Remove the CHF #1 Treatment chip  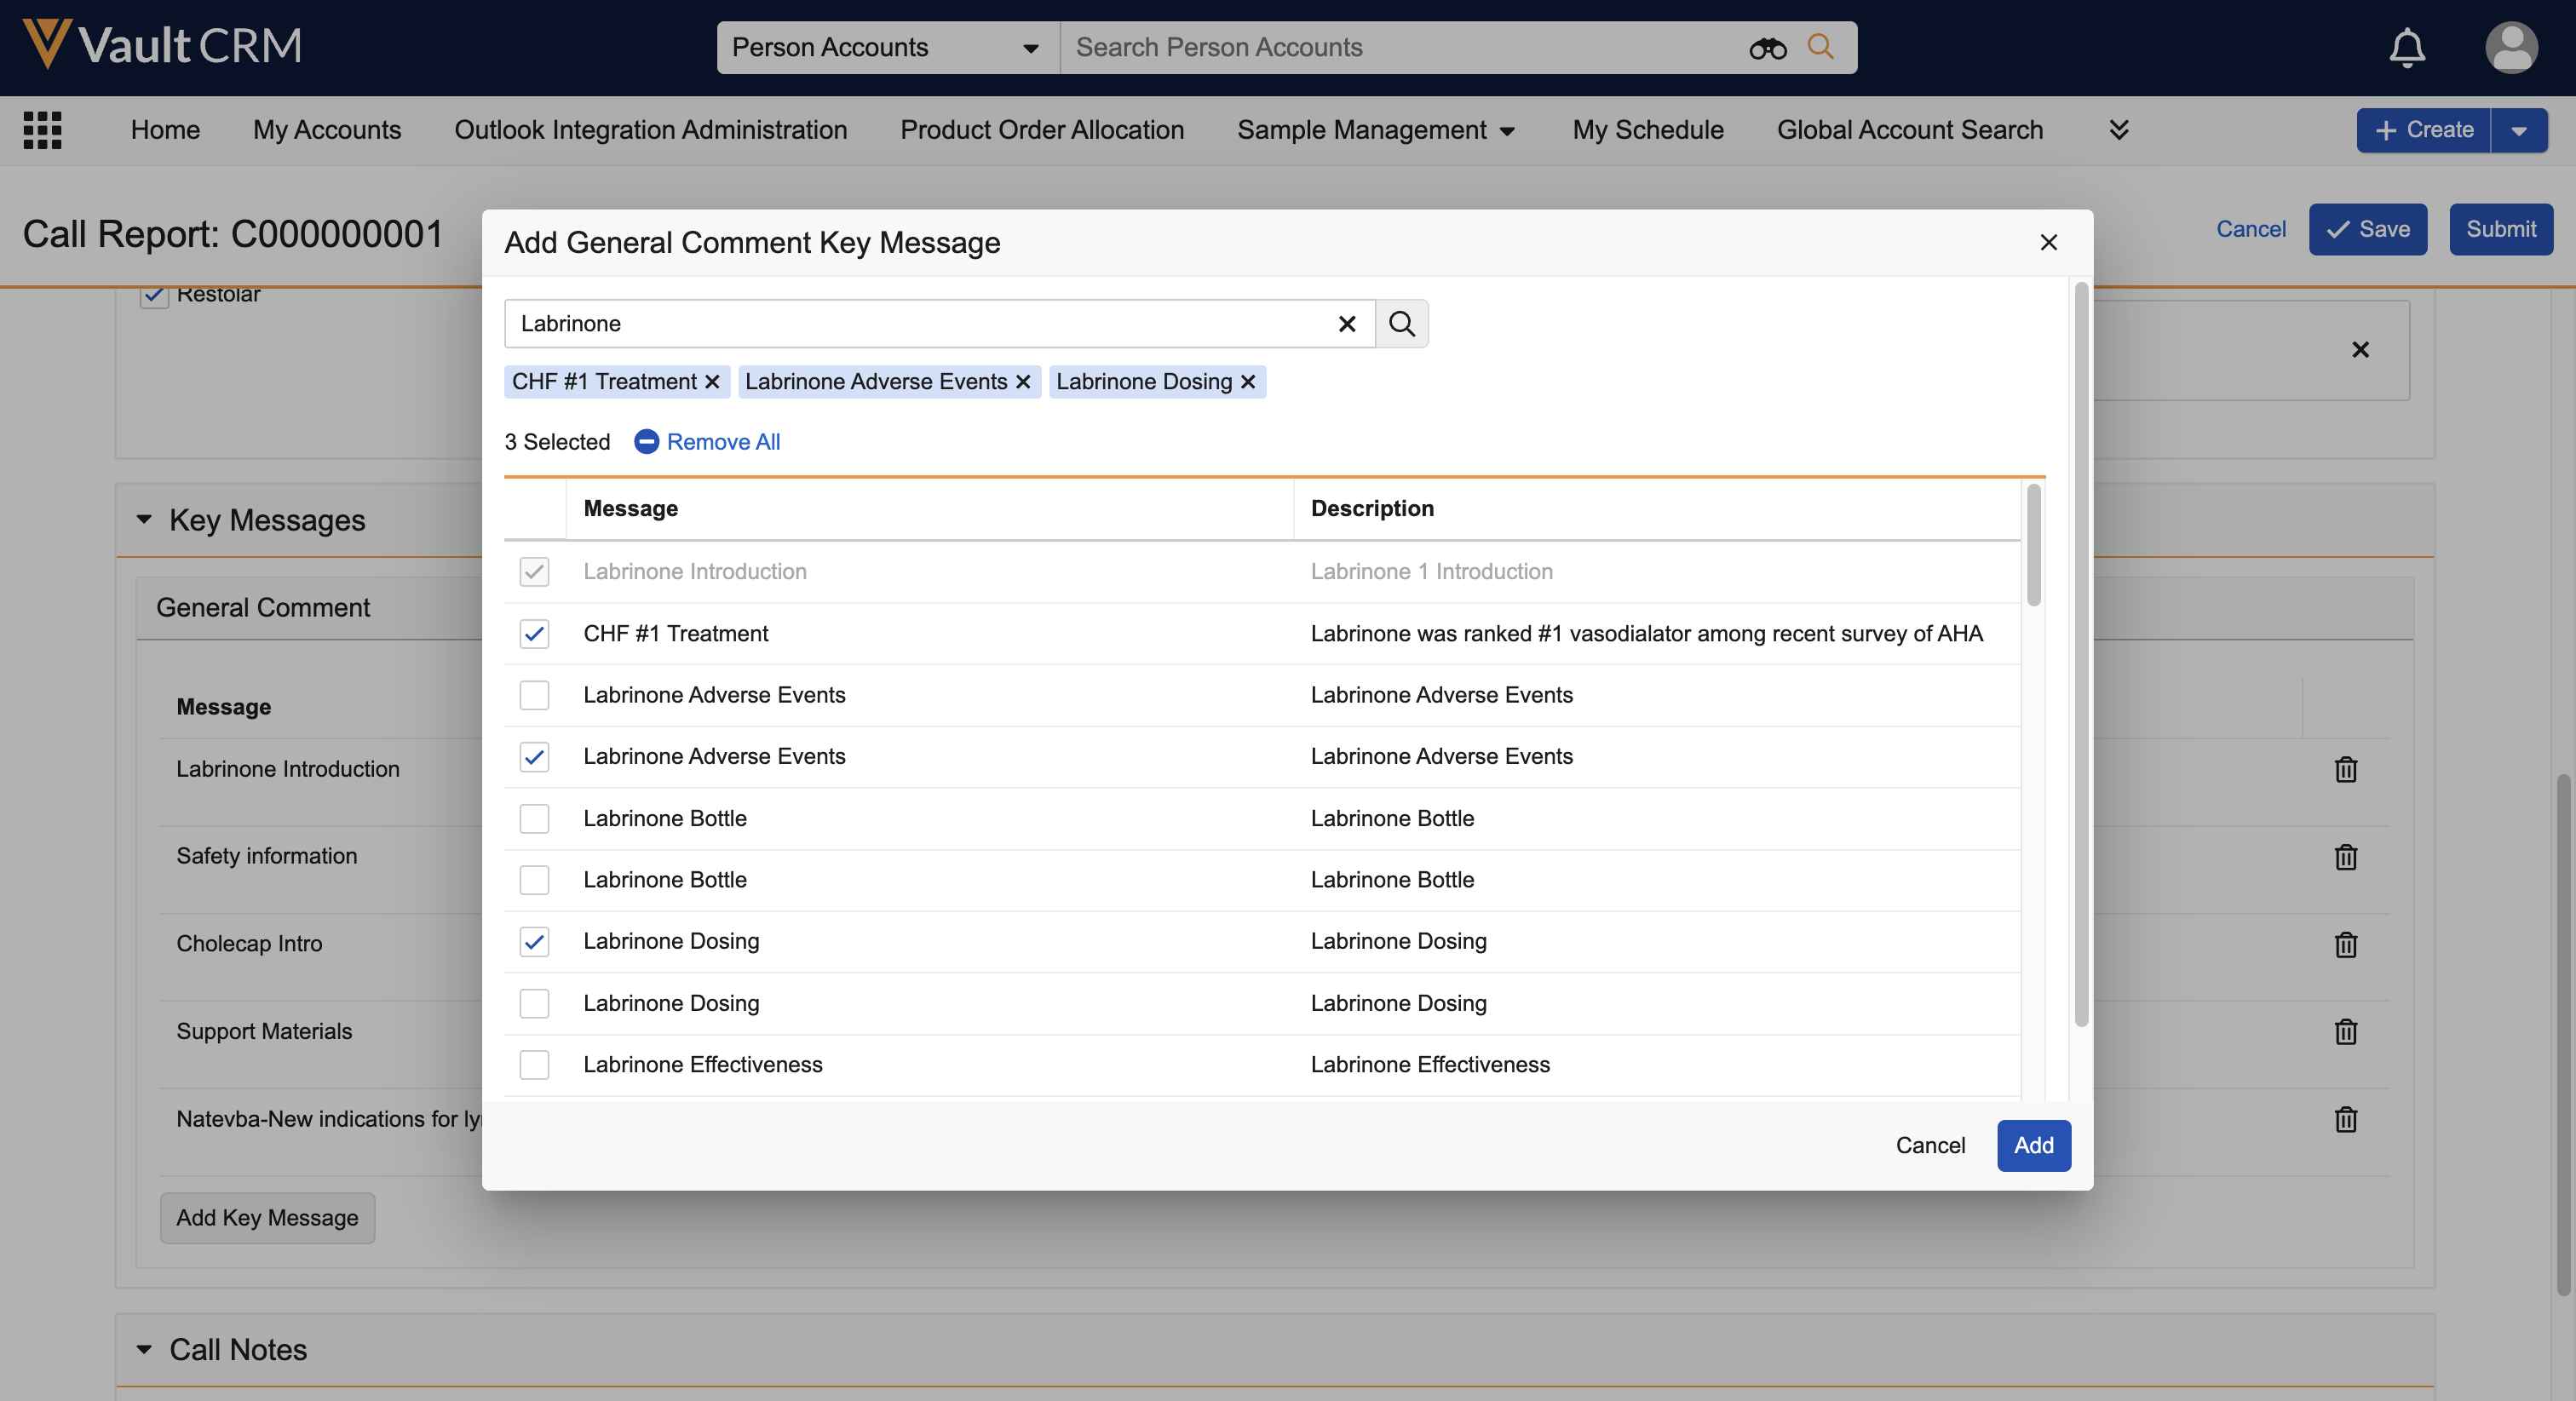712,382
